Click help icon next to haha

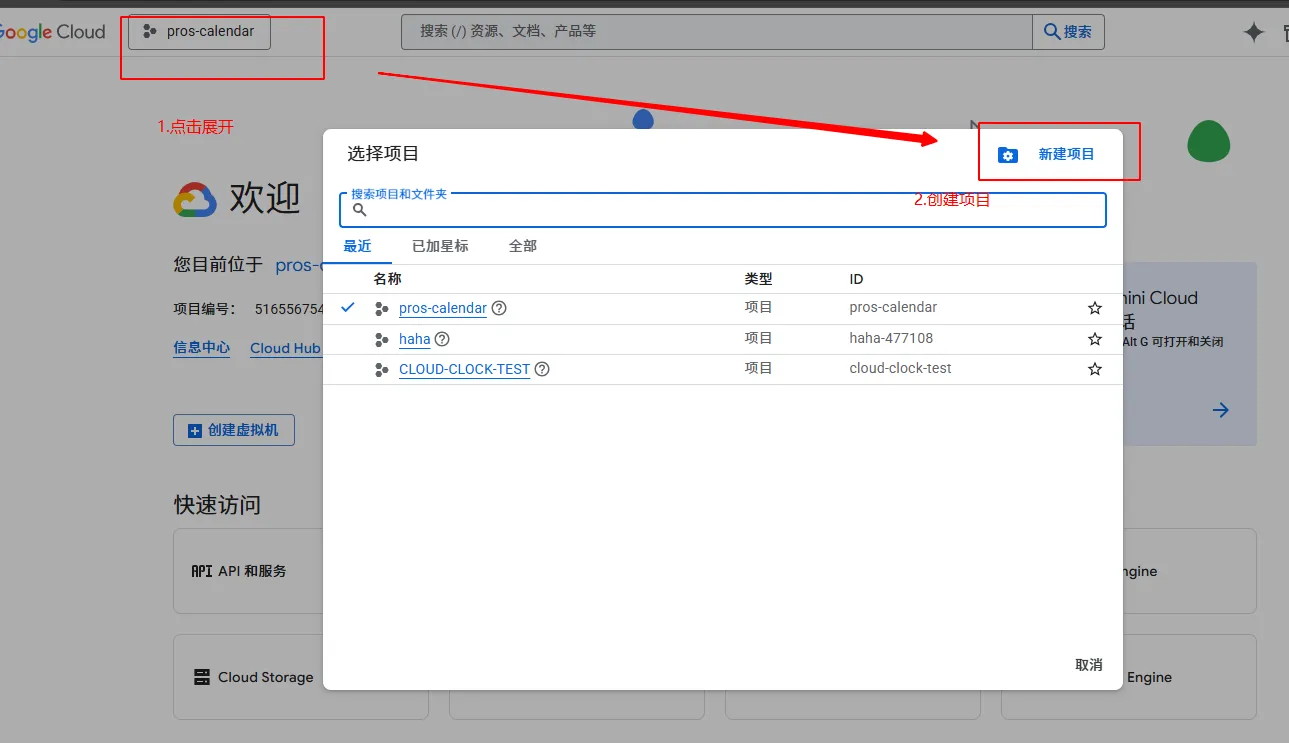tap(442, 339)
